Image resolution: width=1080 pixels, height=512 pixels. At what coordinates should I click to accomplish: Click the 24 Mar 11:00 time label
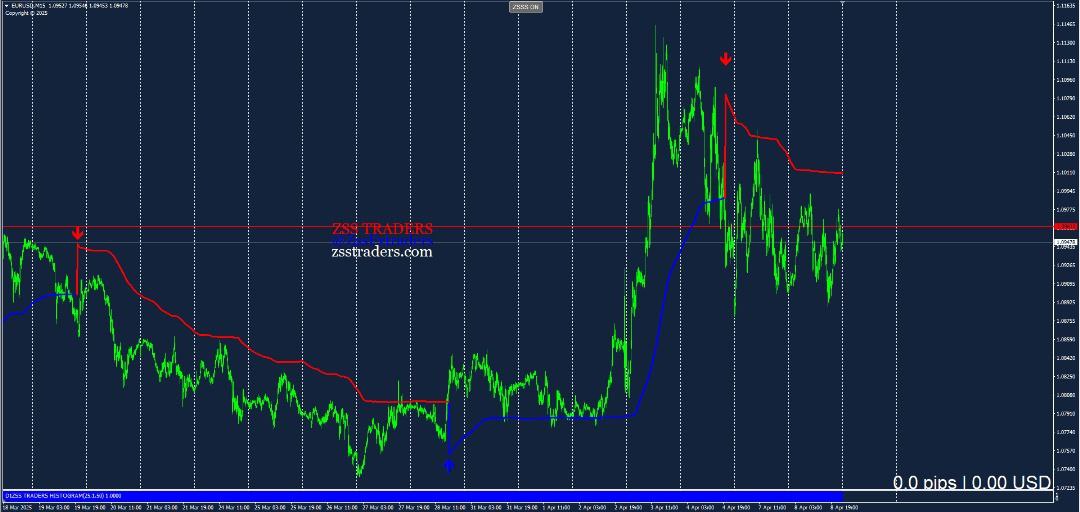(x=234, y=507)
